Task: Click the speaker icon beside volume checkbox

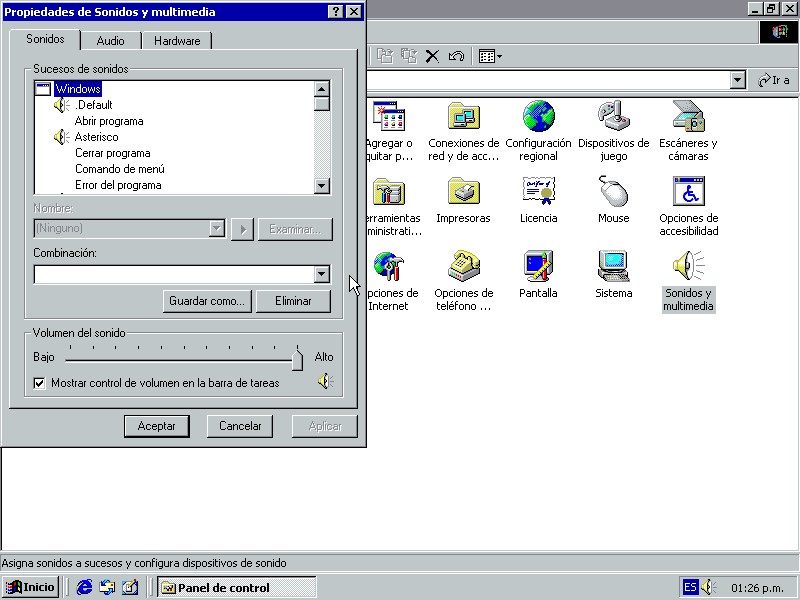Action: pos(326,381)
